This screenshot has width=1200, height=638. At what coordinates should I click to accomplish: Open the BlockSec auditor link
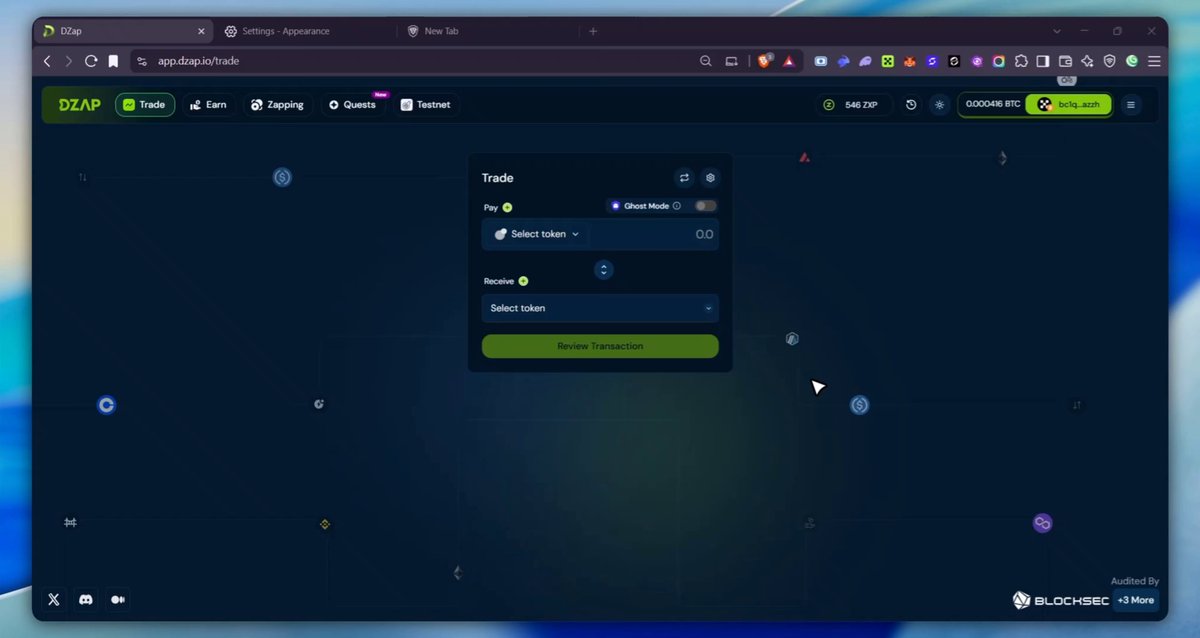1060,600
